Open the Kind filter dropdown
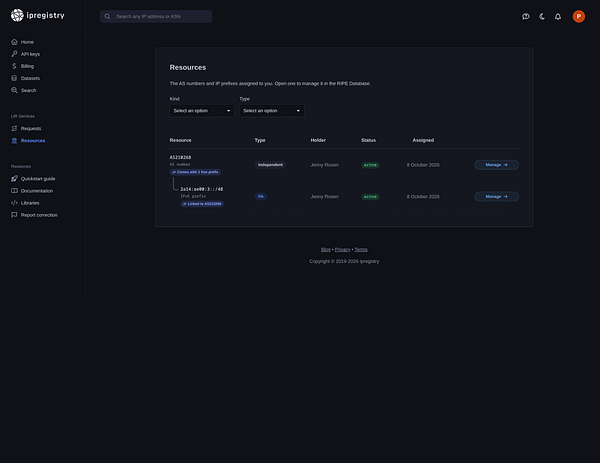Image resolution: width=600 pixels, height=463 pixels. [x=202, y=111]
